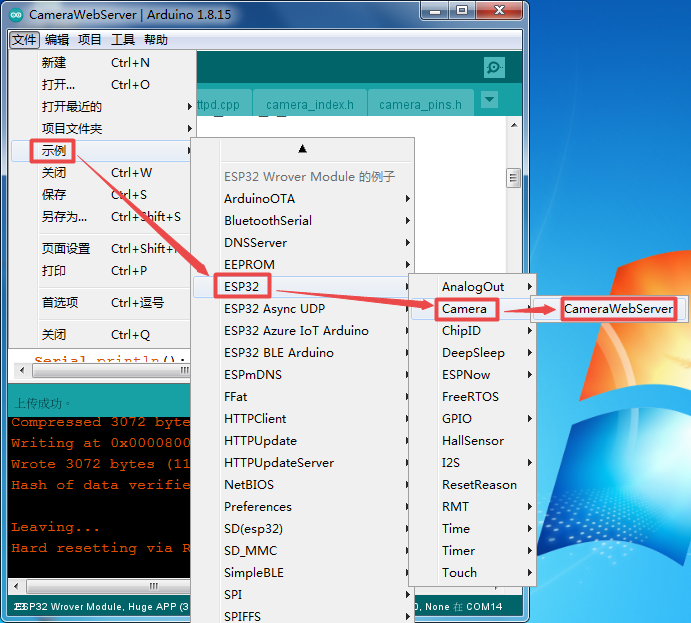
Task: Expand ESP32 Azure IoT Arduino submenu
Action: (x=303, y=331)
